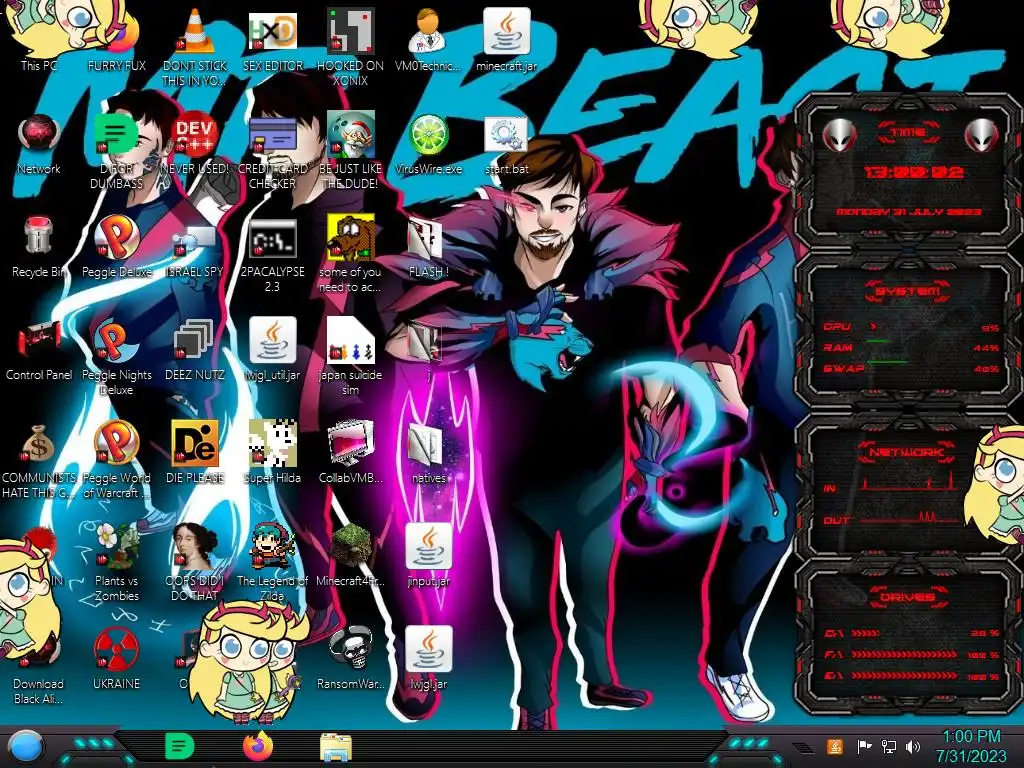Open the Firefox shortcut labeled FURRY FUX
This screenshot has width=1024, height=768.
(x=116, y=39)
